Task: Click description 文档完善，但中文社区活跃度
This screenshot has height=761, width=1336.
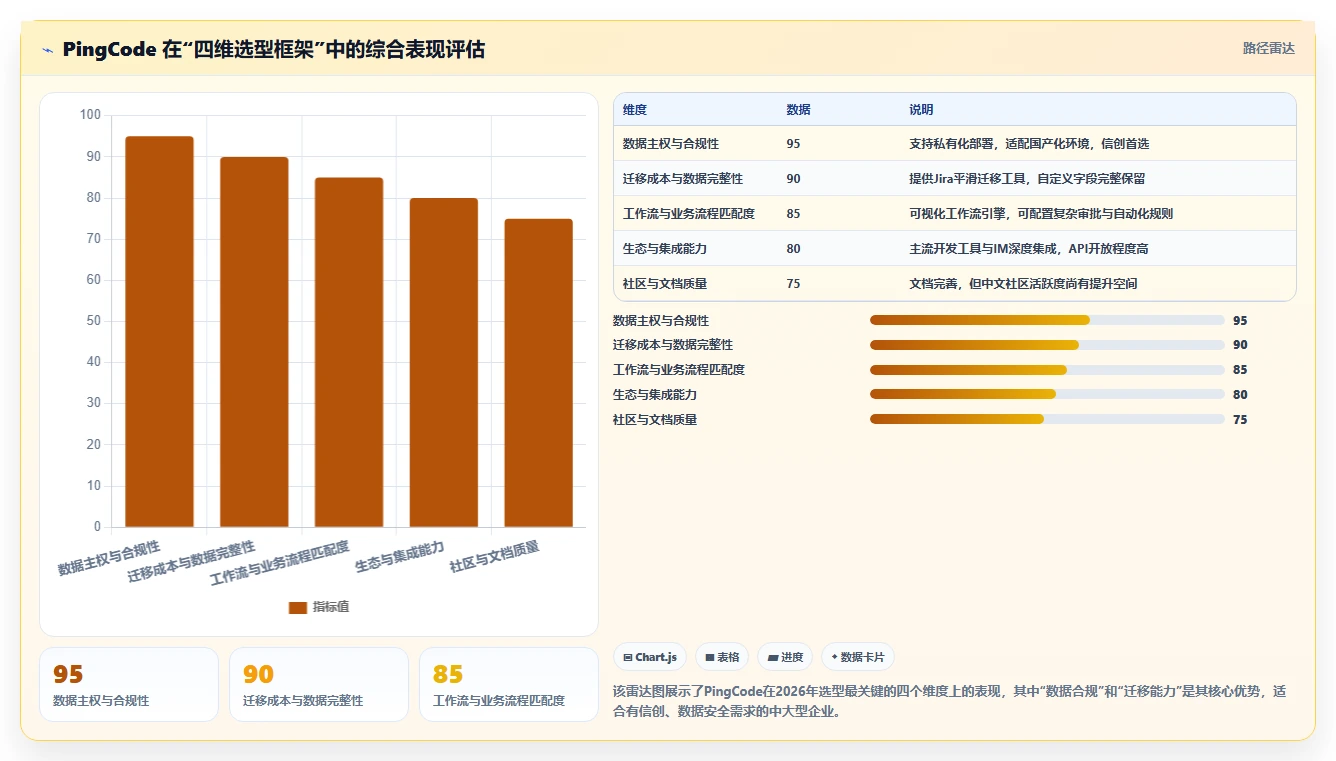Action: pos(1023,284)
